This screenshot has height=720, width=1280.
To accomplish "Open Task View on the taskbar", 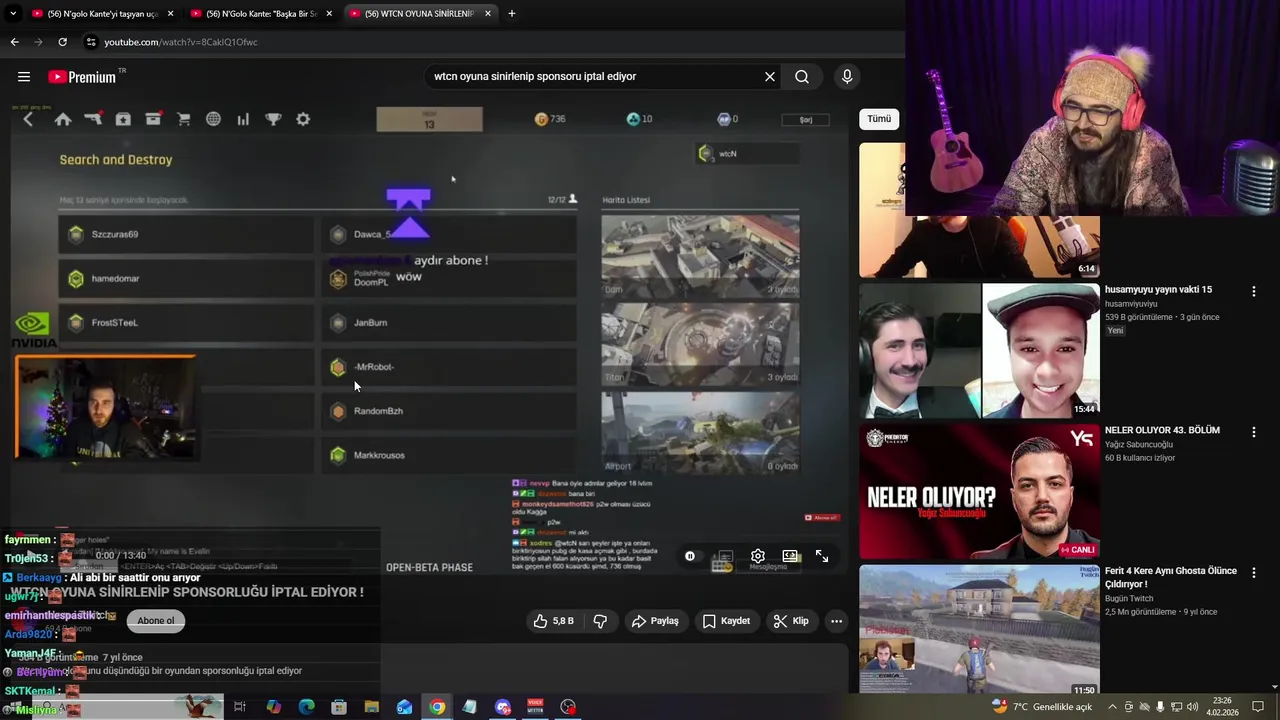I will tap(240, 707).
